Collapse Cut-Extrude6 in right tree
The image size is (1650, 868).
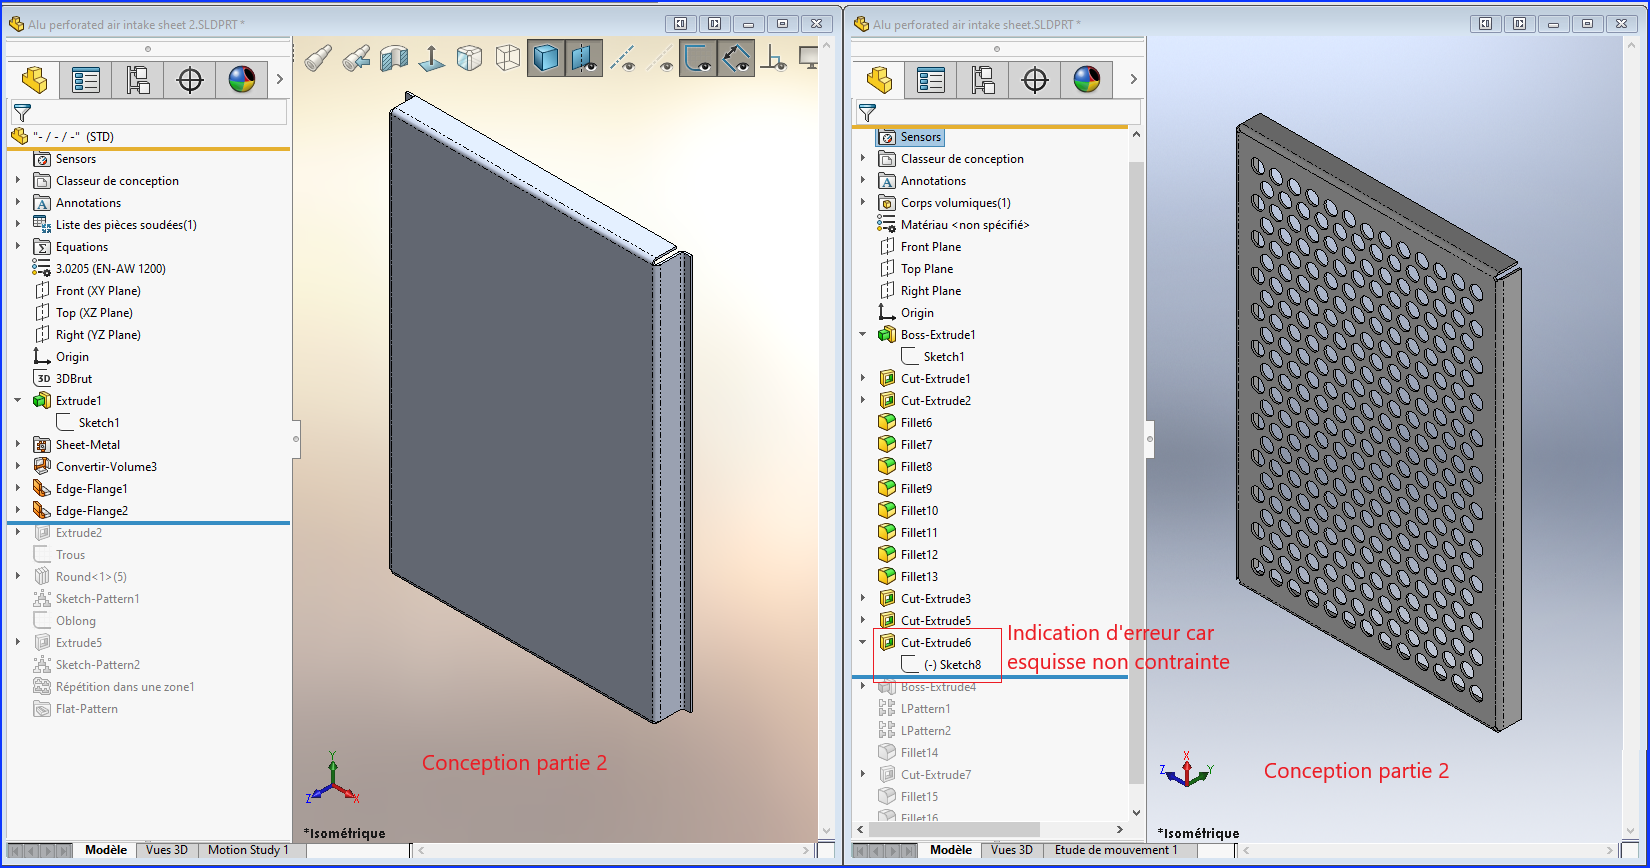[863, 643]
